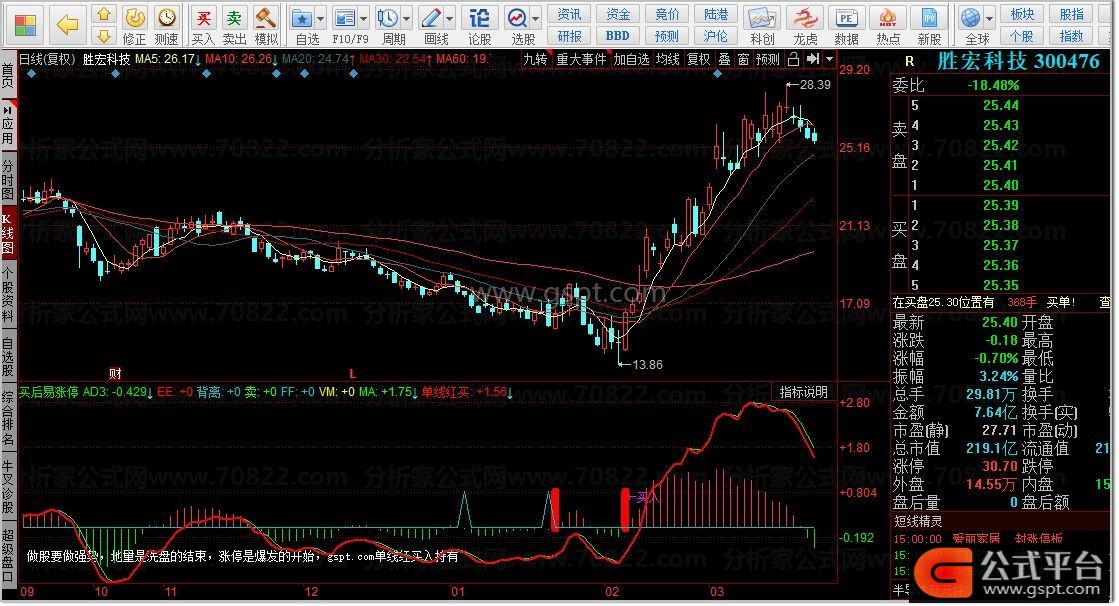The height and width of the screenshot is (606, 1119).
Task: Switch to the 综合排名 sidebar tab
Action: [8, 418]
